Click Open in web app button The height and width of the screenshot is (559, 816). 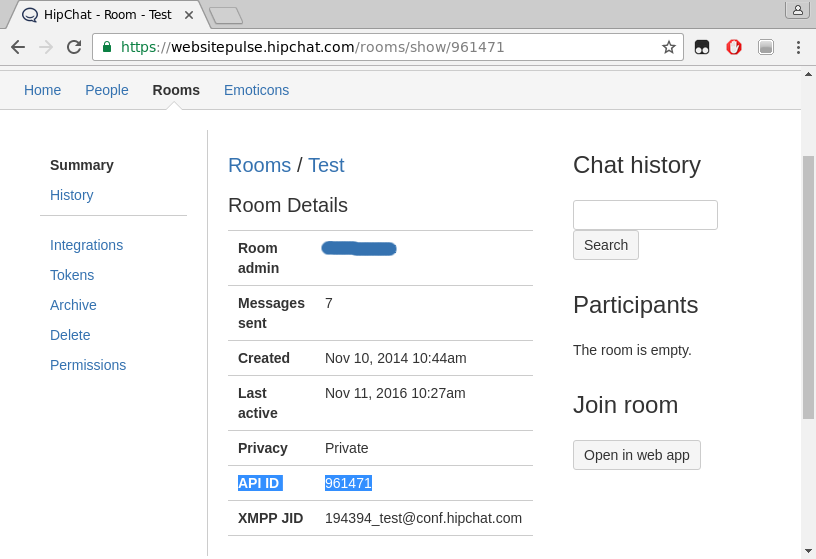click(637, 455)
